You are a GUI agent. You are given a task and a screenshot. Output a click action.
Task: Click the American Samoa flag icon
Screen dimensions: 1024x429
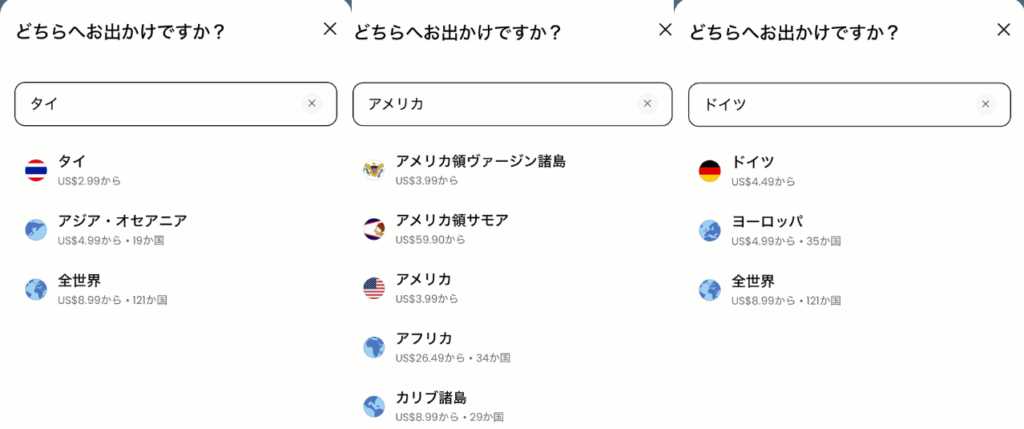[374, 229]
